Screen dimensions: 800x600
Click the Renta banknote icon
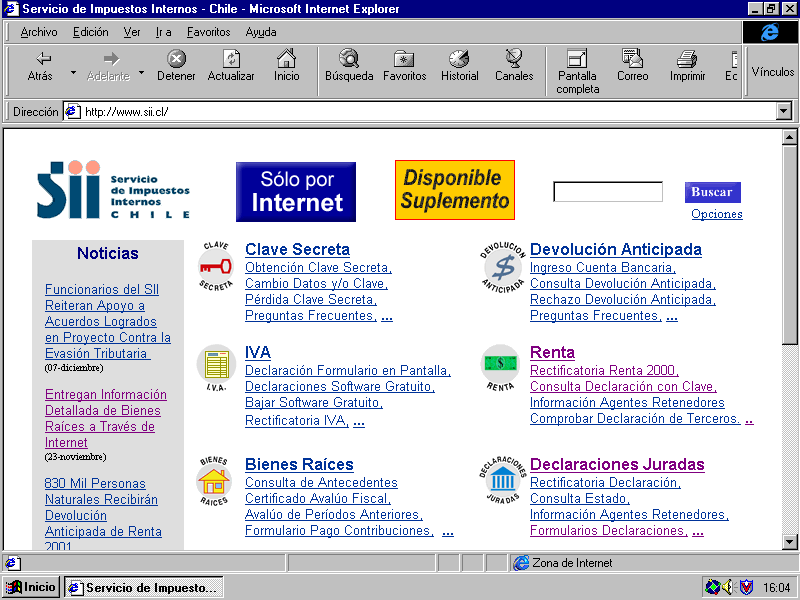tap(501, 368)
